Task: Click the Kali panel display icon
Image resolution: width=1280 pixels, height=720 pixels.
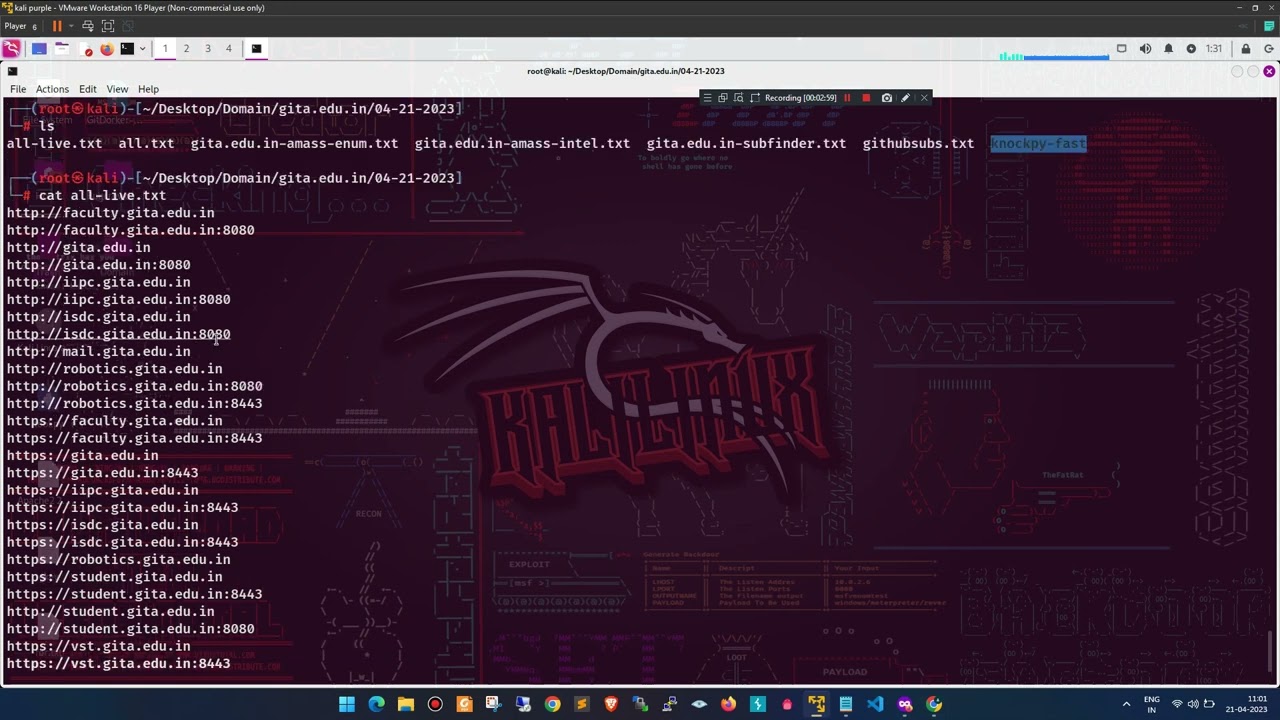Action: click(1122, 48)
